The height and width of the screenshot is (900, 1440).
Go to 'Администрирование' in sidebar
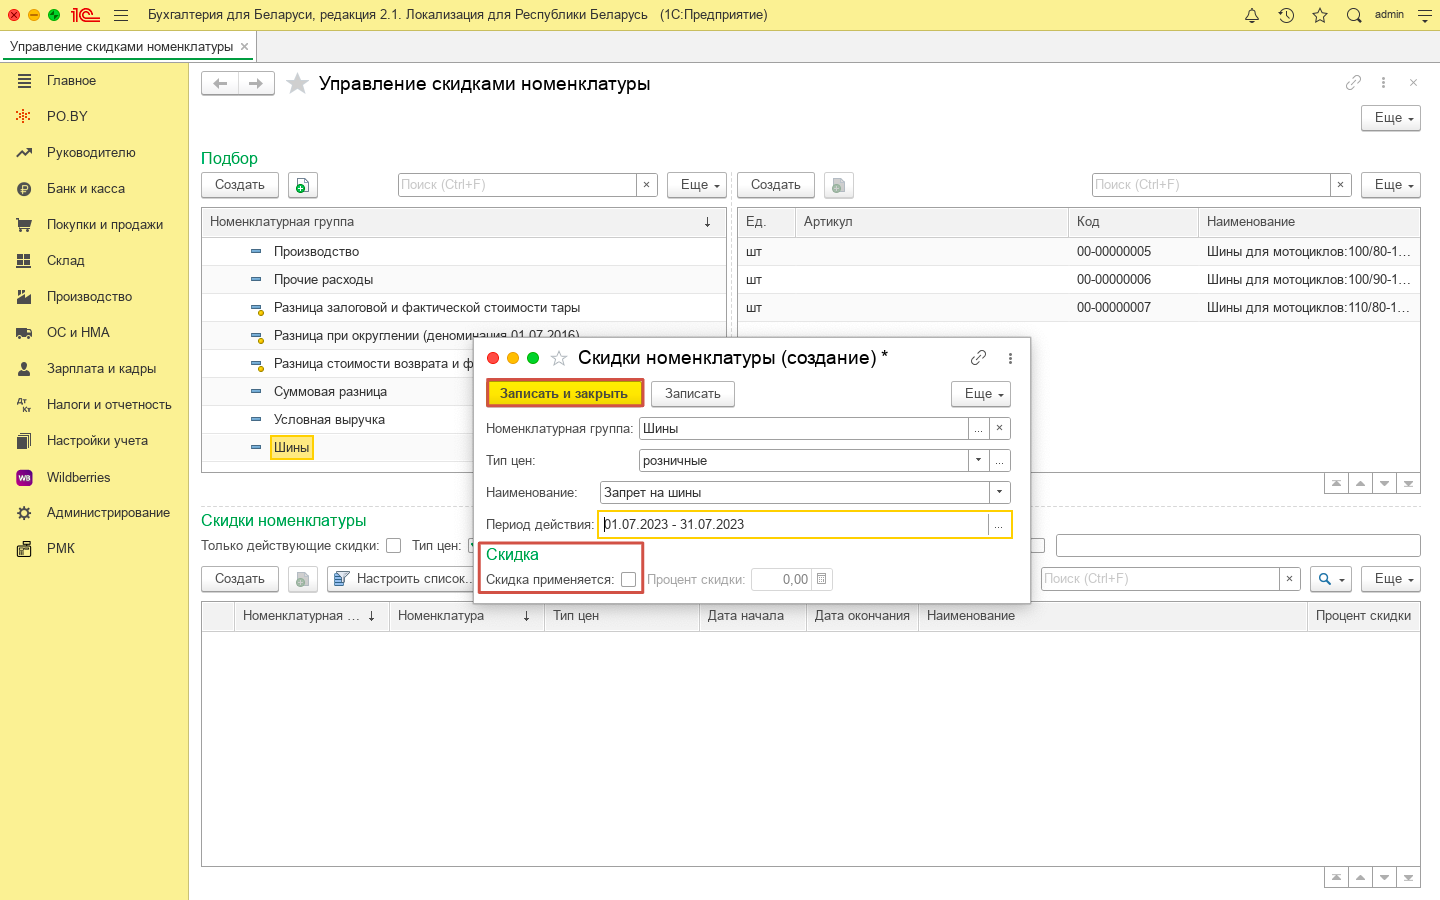(108, 512)
